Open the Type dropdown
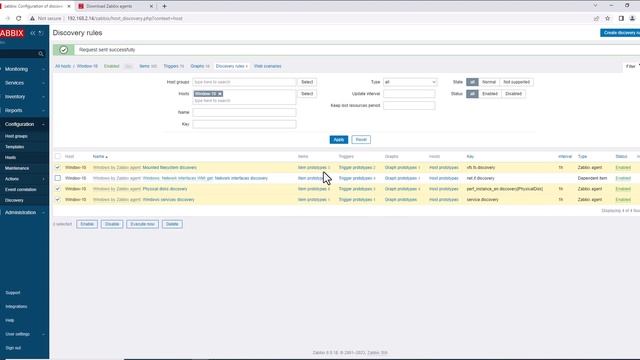Screen dimensions: 640x360 (x=410, y=82)
